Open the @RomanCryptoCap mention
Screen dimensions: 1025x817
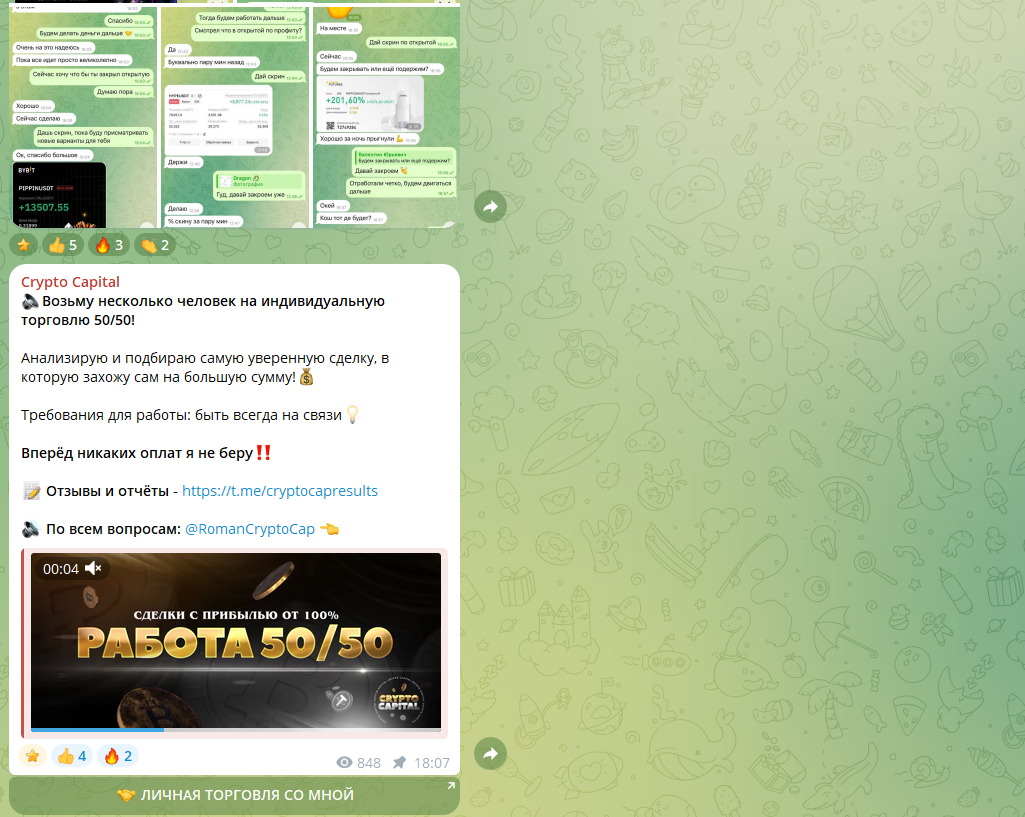point(250,529)
